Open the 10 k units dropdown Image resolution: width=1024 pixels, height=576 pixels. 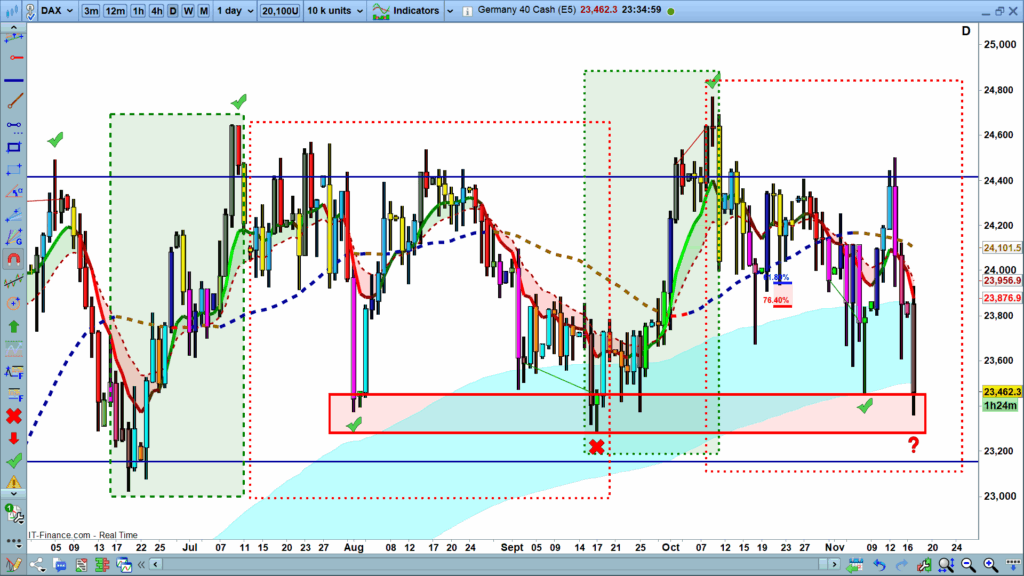(x=334, y=10)
